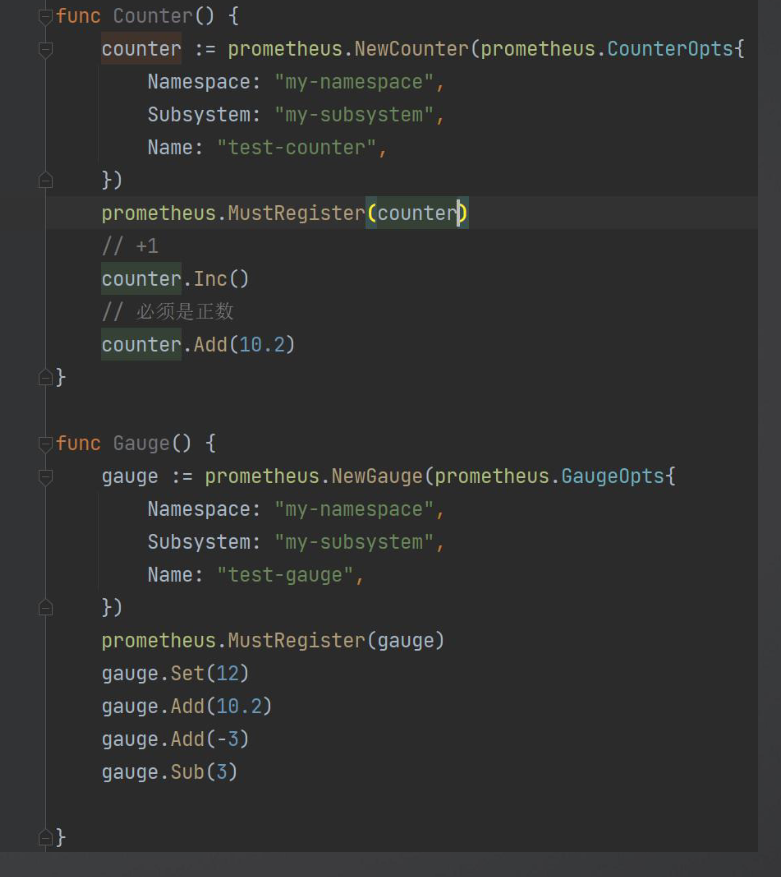The width and height of the screenshot is (781, 877).
Task: Collapse the NewGauge GaugeOpts block fold
Action: (45, 477)
